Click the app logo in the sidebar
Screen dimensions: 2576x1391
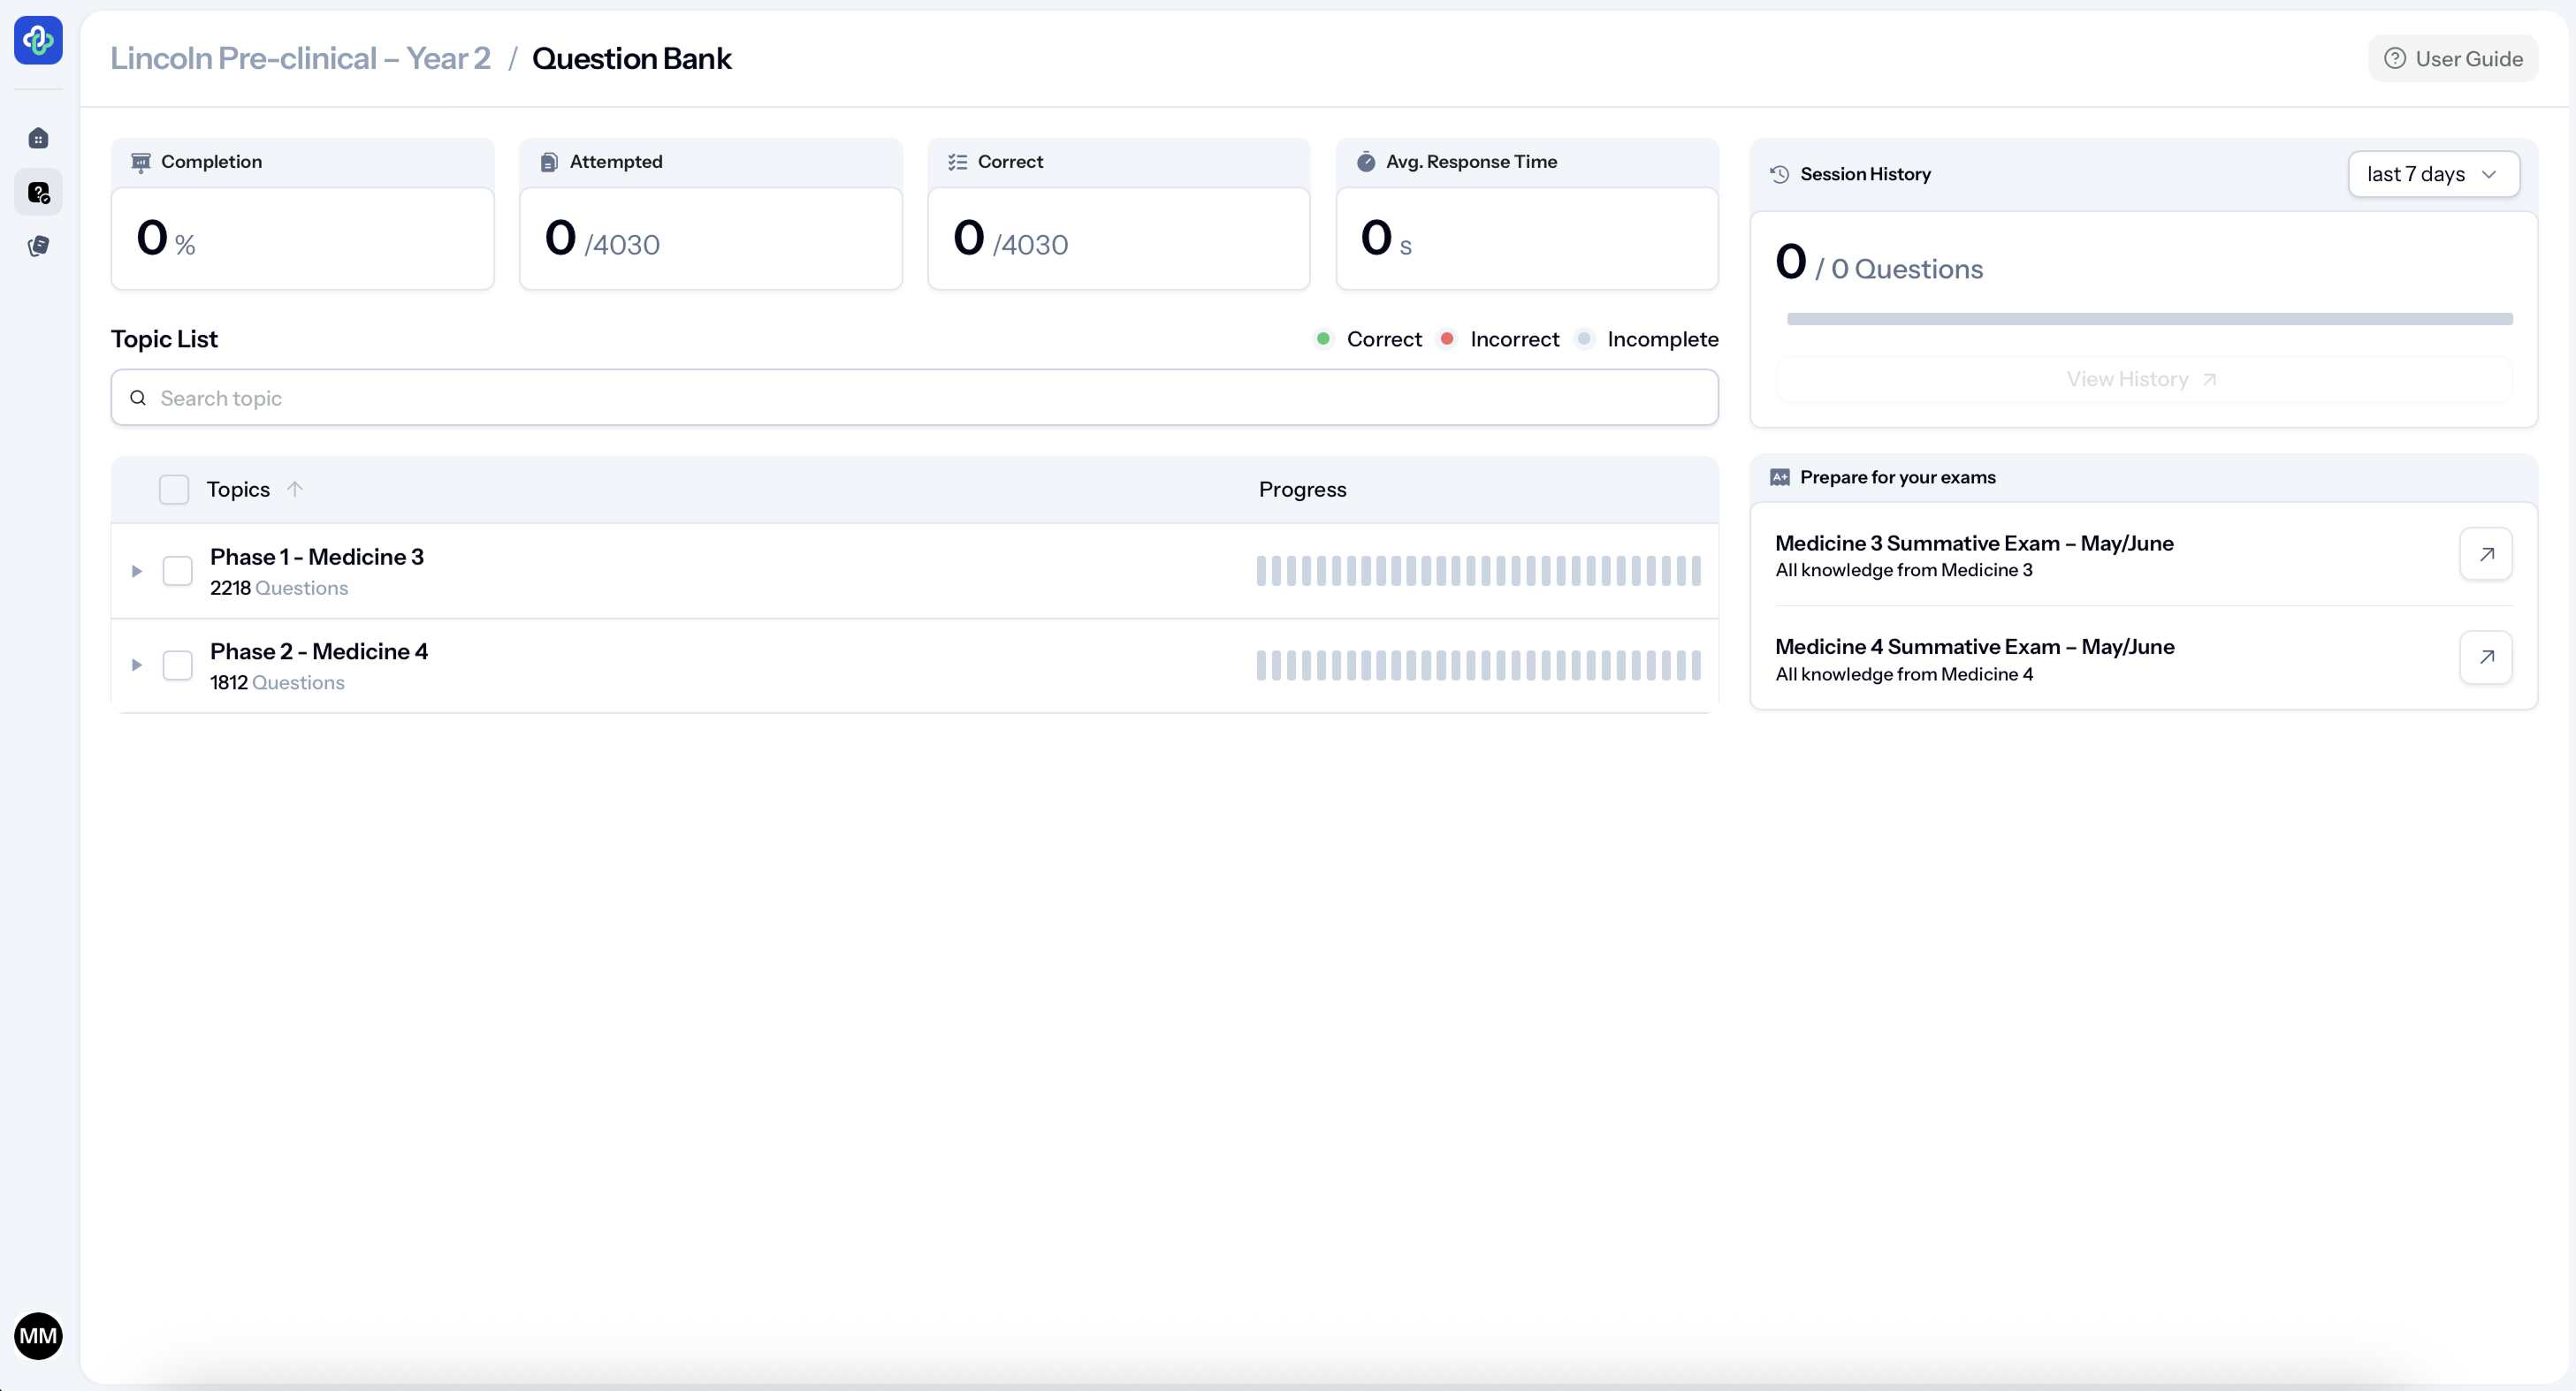38,40
